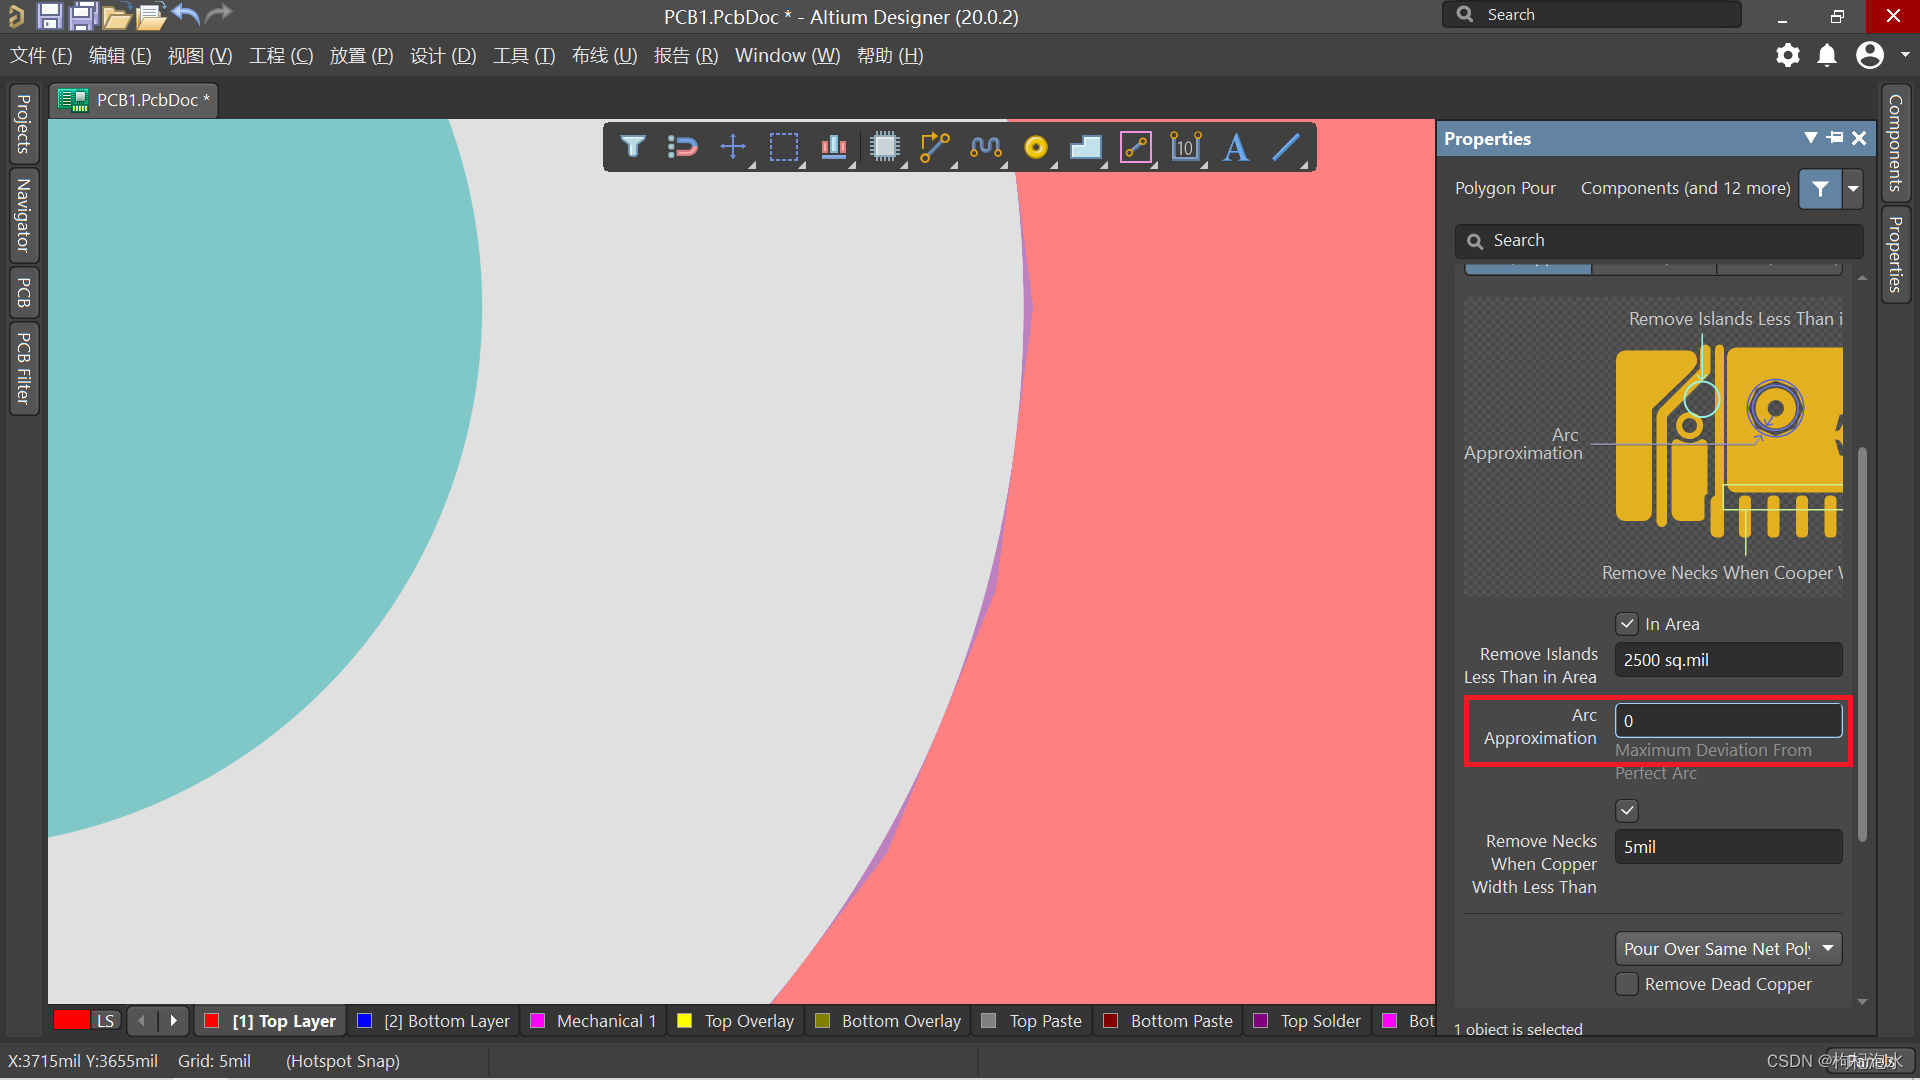This screenshot has width=1920, height=1080.
Task: Open the 布线 menu
Action: tap(604, 54)
